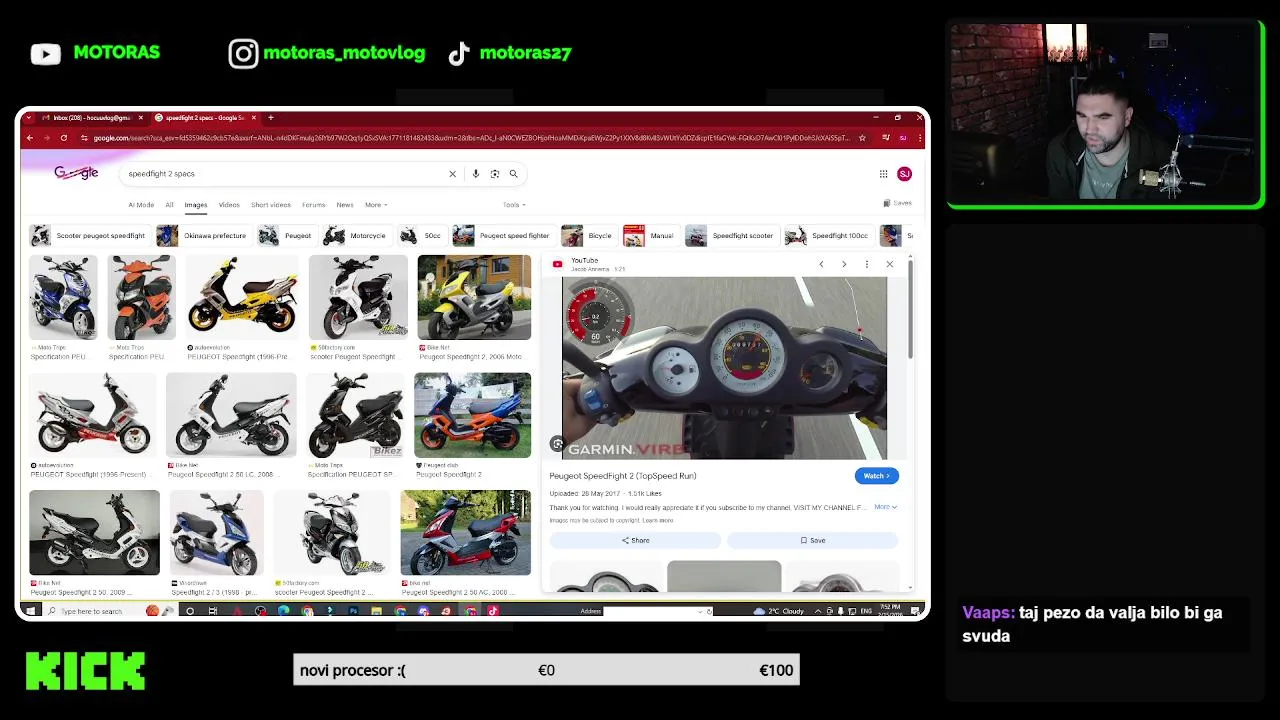Open the large speedometer video preview image

[x=724, y=367]
